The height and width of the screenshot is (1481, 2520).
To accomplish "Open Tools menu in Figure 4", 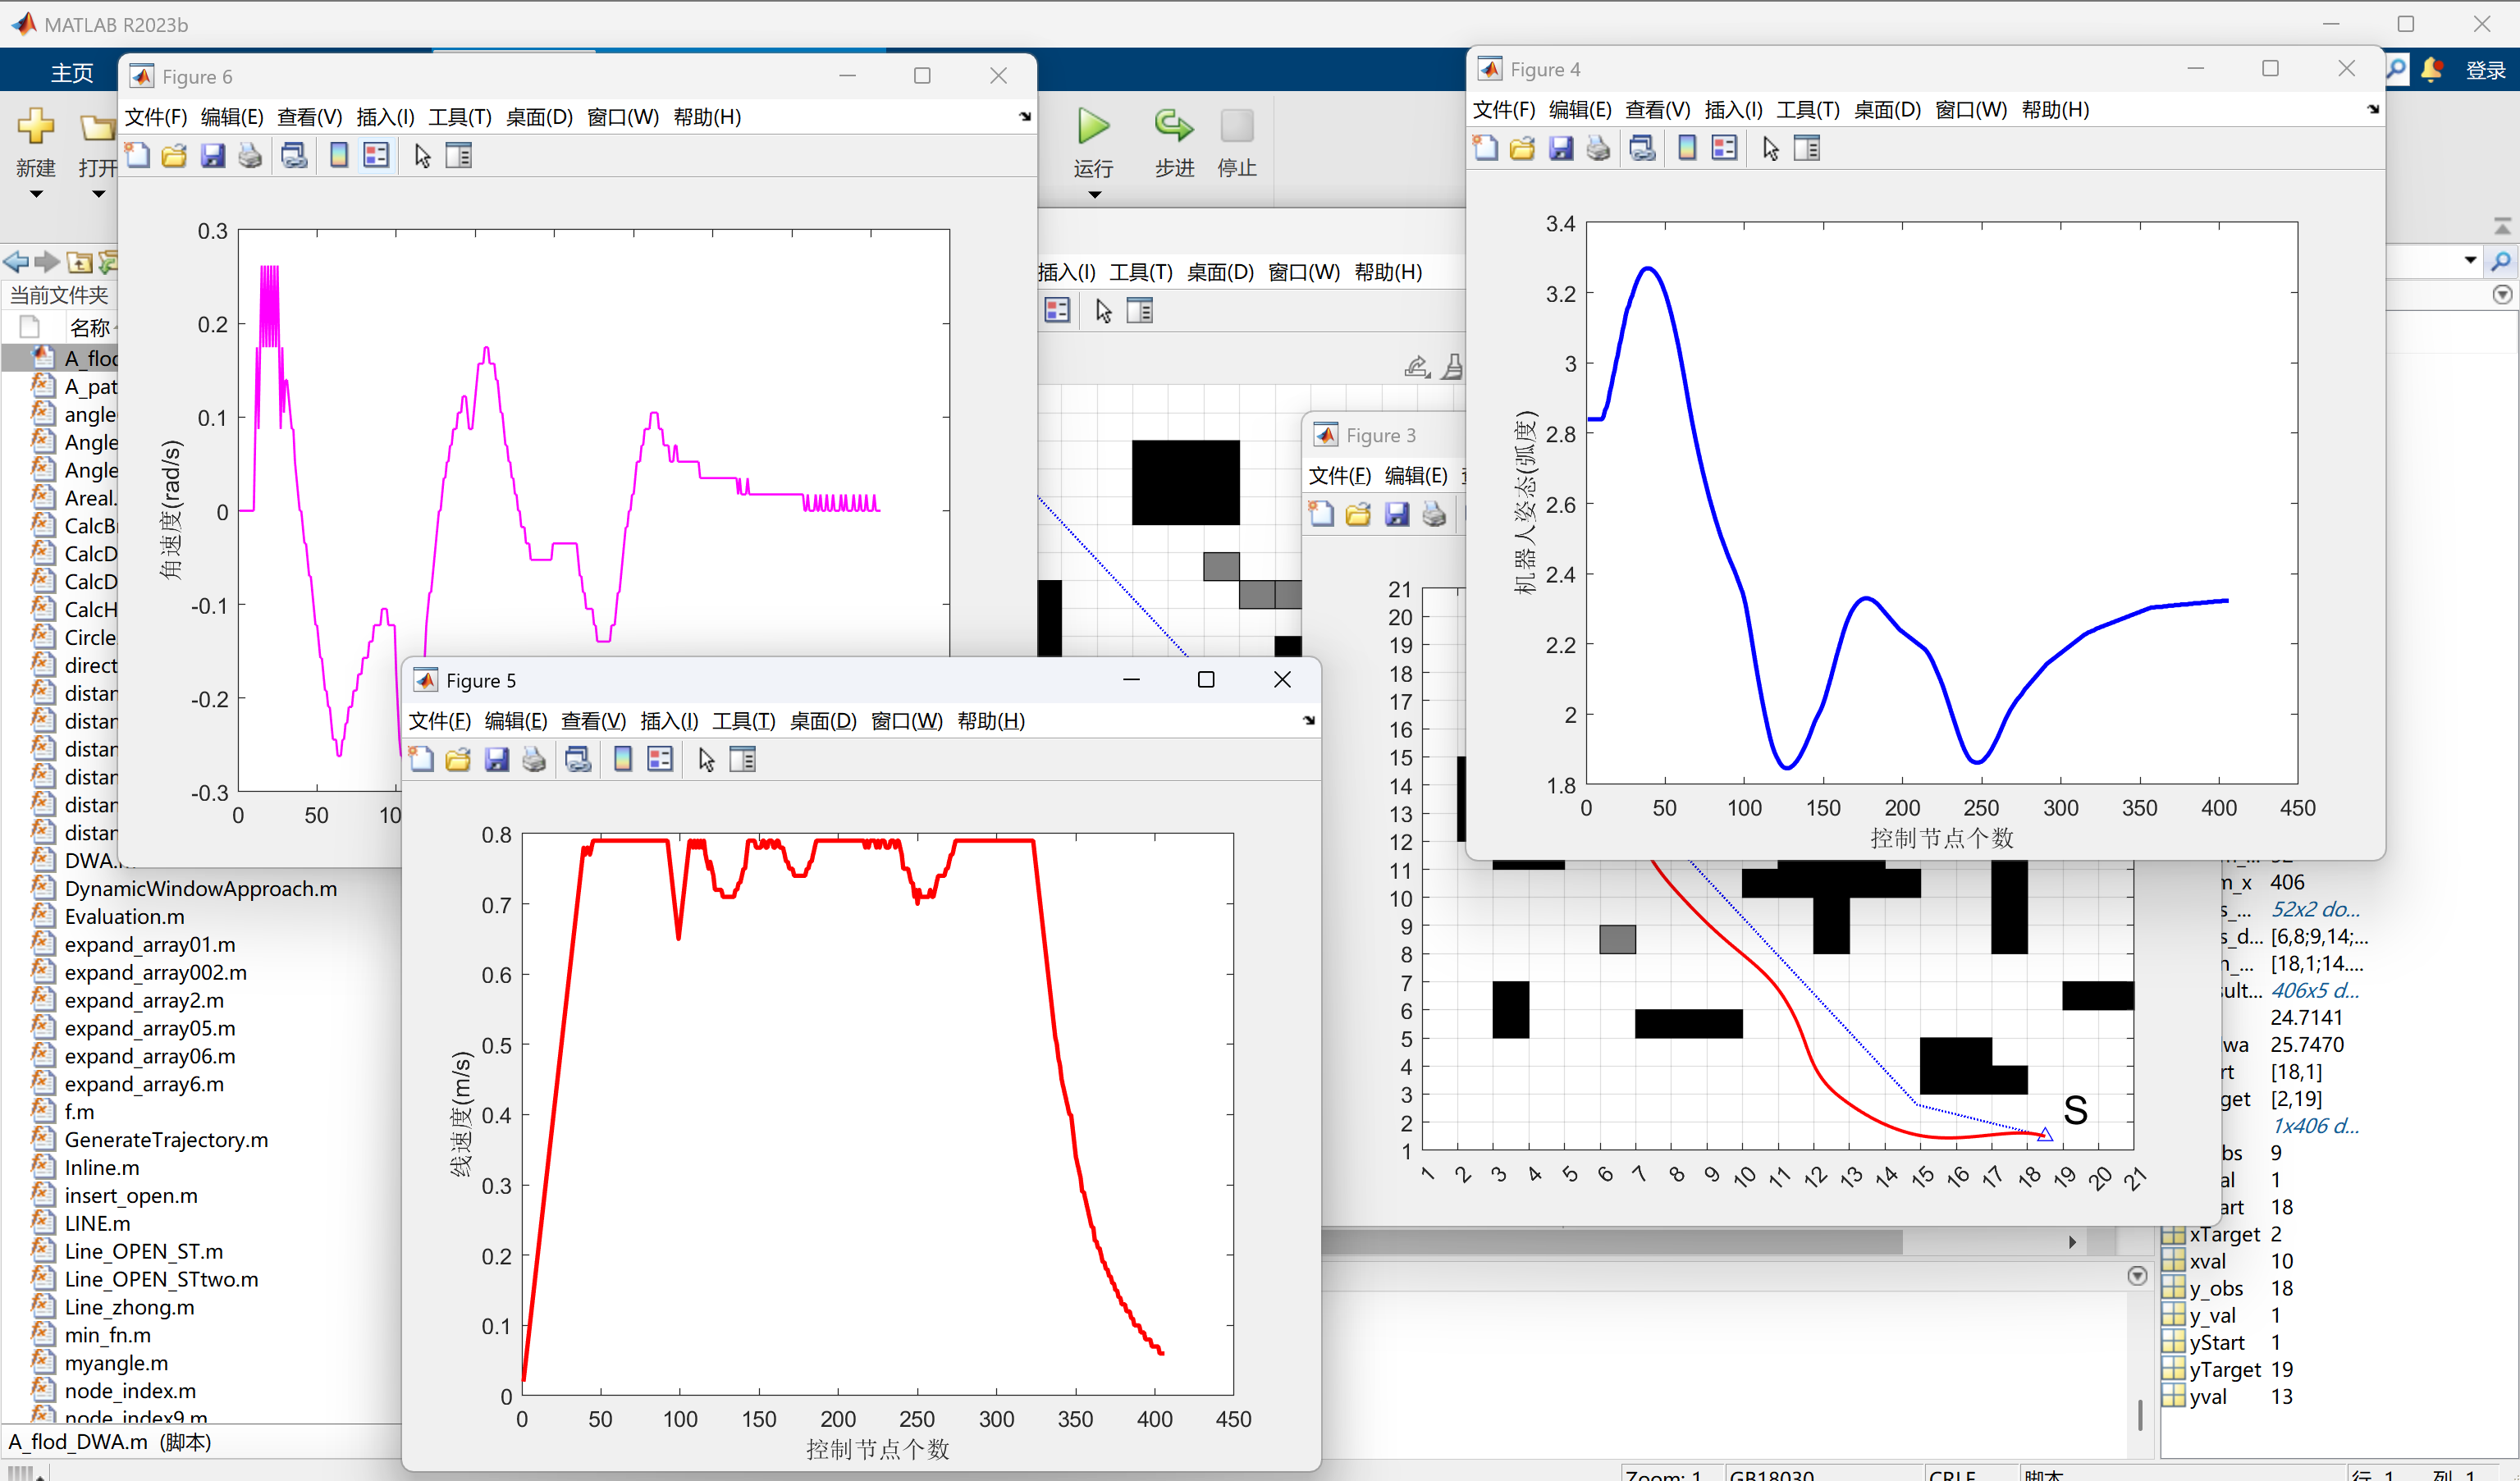I will (x=1807, y=110).
